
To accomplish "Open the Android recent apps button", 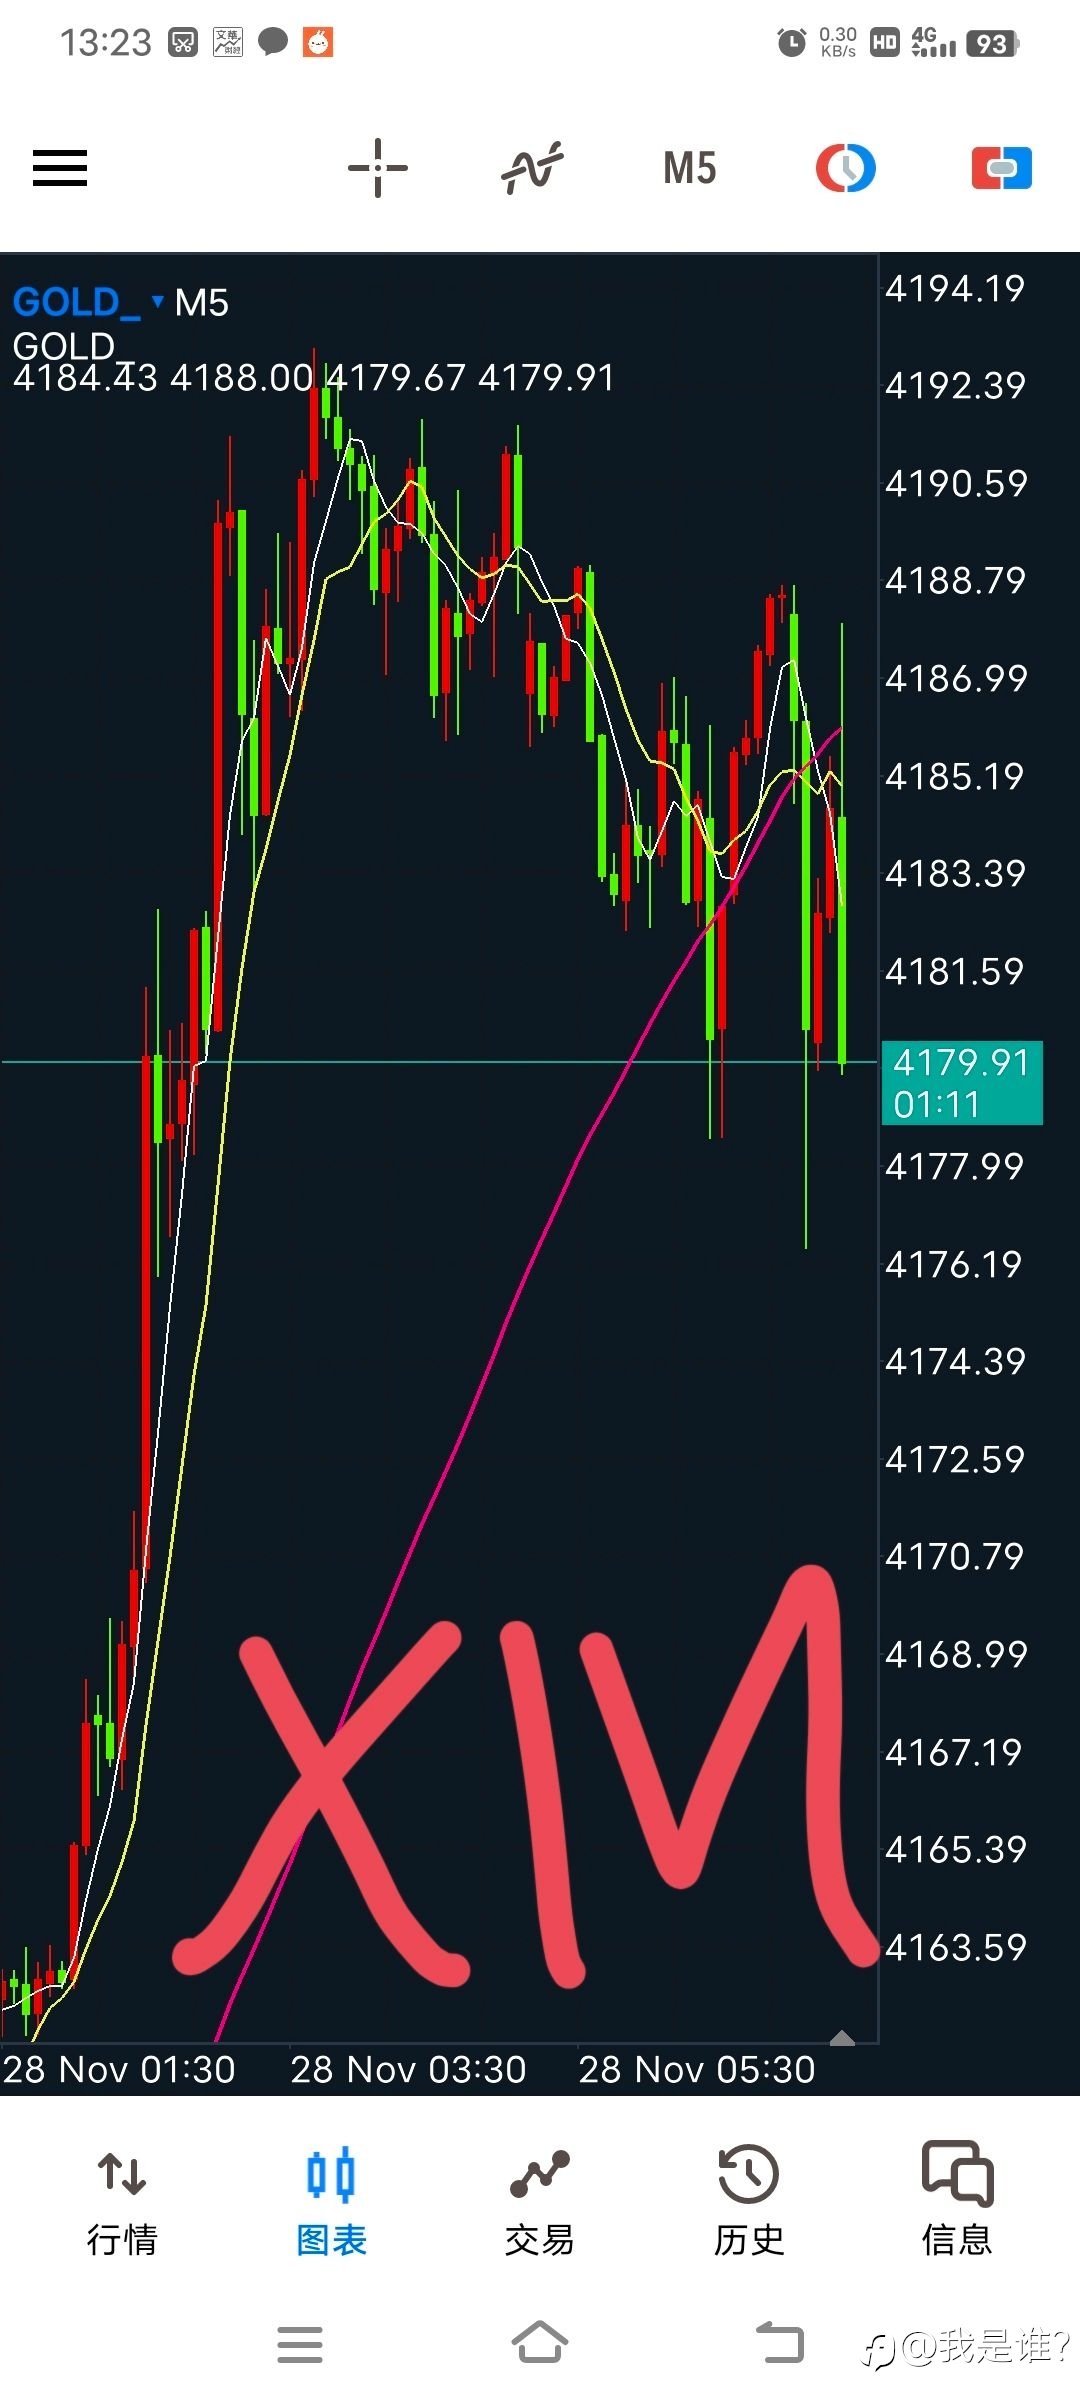I will pos(300,2343).
